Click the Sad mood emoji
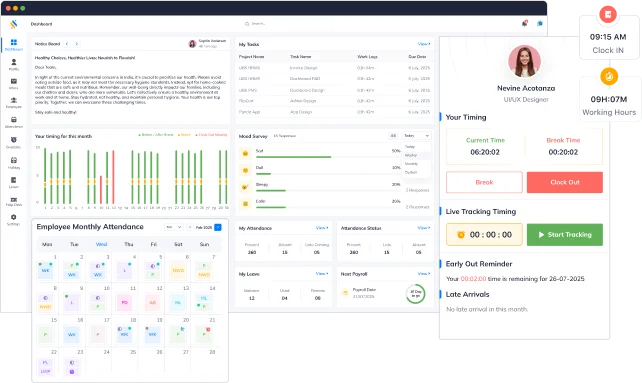The width and height of the screenshot is (642, 383). tap(245, 153)
